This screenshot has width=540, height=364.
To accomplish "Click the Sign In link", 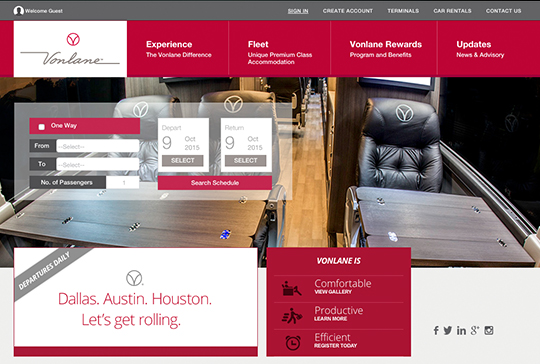I will tap(298, 11).
